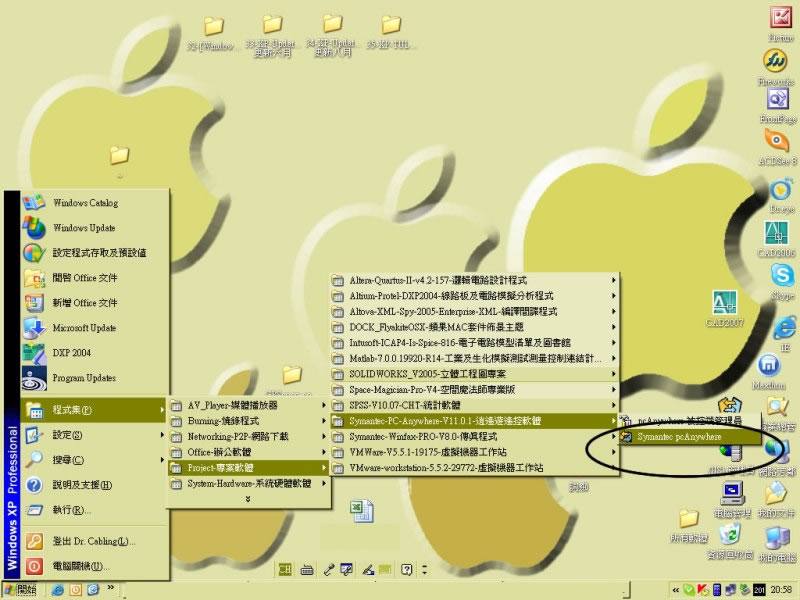Screen dimensions: 800x600
Task: Select the Excel file icon on the desktop
Action: (x=362, y=511)
